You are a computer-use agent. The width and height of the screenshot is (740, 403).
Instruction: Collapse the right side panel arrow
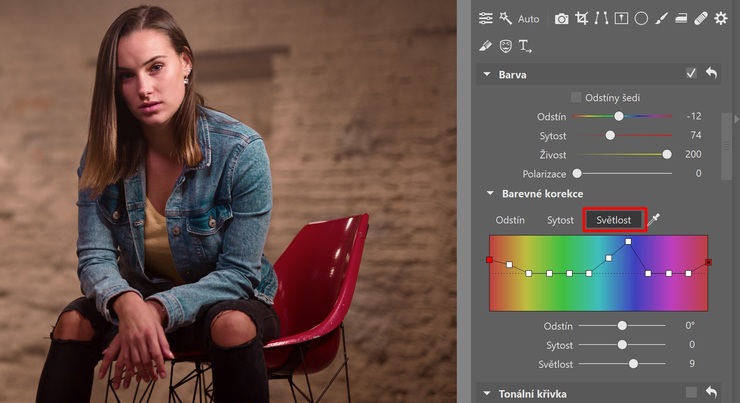point(736,119)
